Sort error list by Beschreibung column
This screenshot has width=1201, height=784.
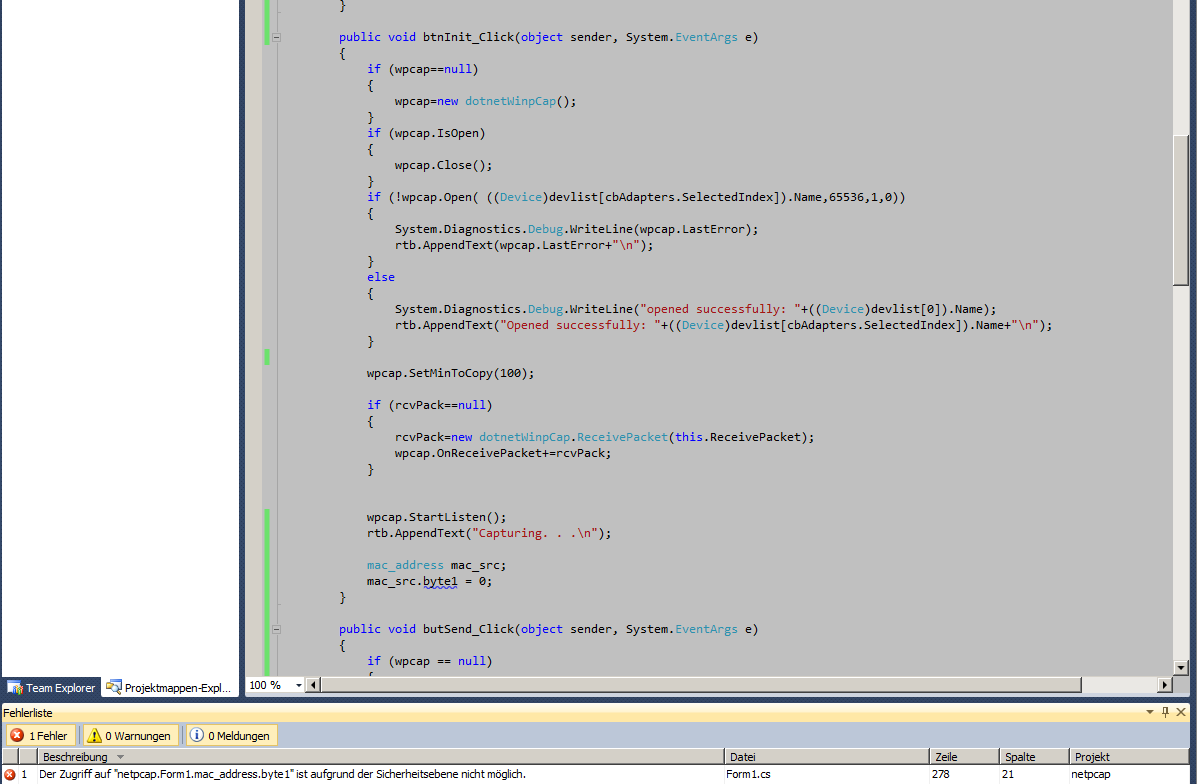380,757
